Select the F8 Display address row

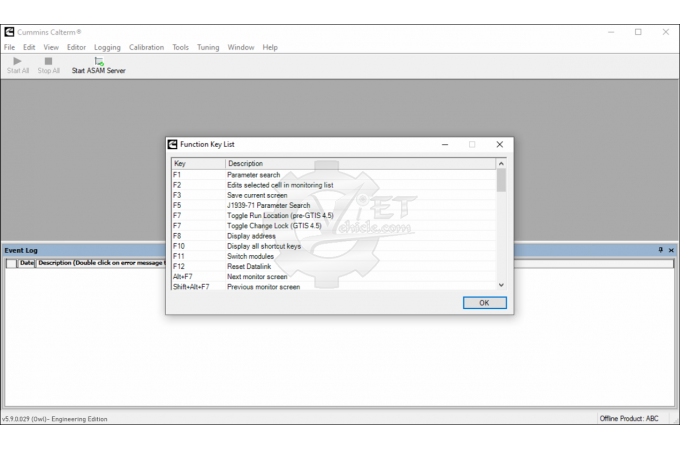tap(333, 236)
